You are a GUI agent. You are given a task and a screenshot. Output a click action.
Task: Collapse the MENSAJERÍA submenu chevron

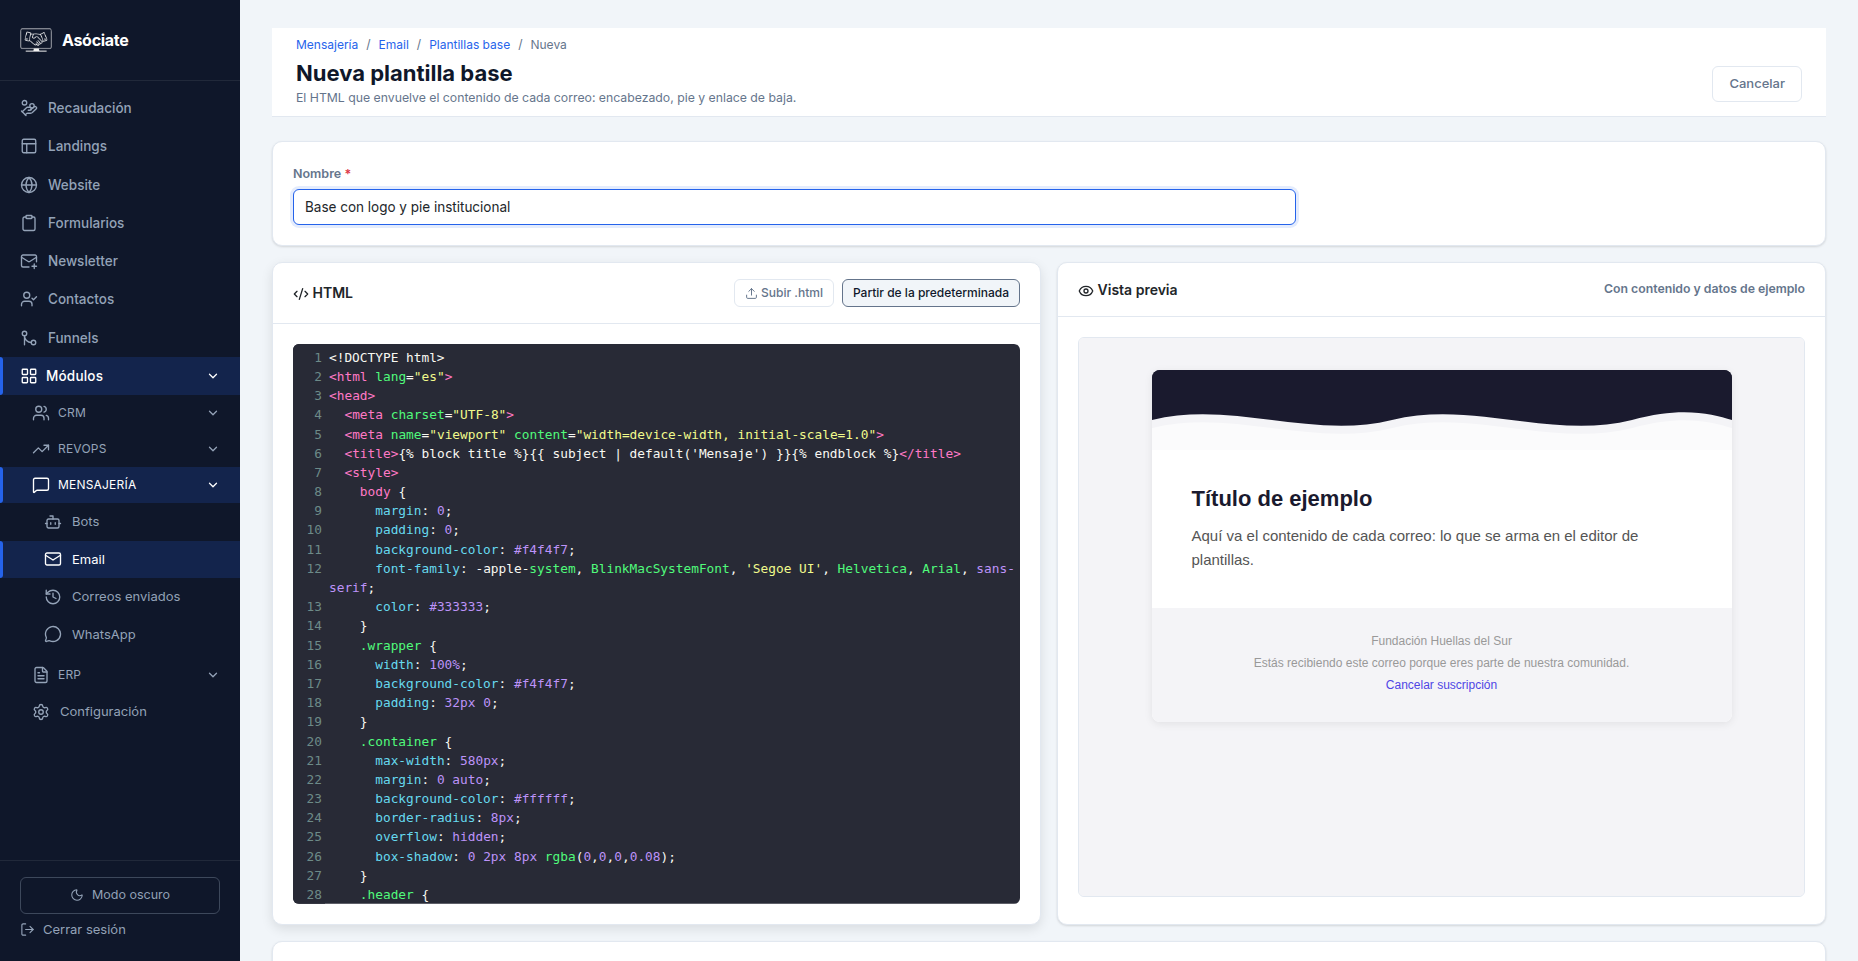(x=213, y=485)
